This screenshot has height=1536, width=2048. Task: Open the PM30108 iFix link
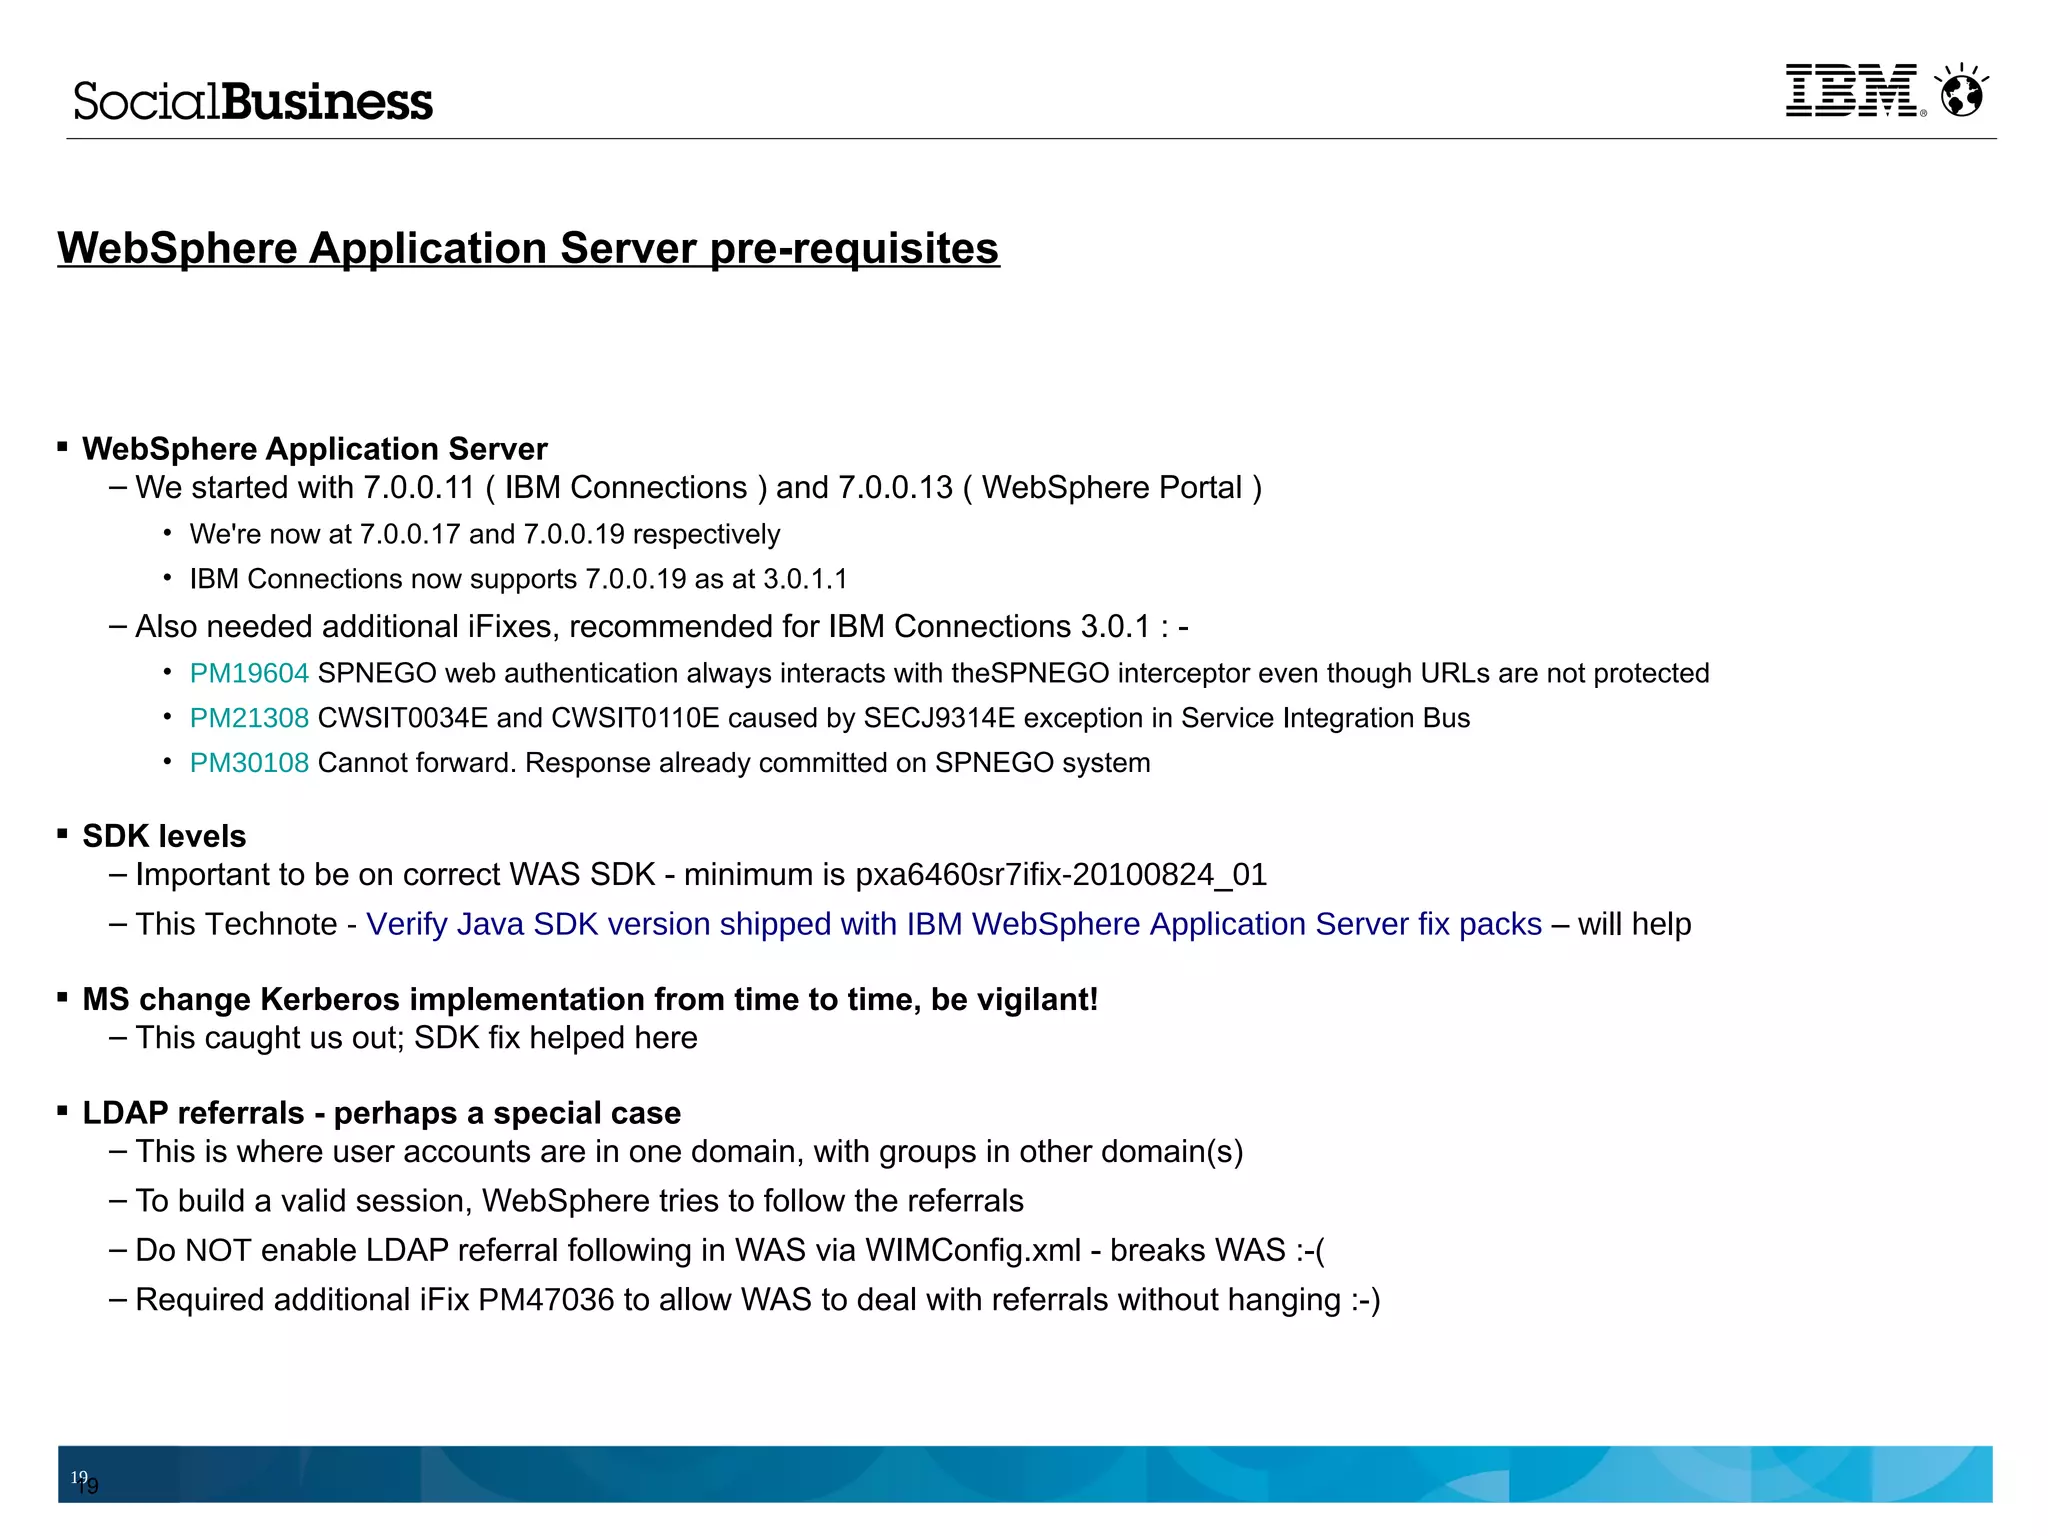(x=249, y=763)
